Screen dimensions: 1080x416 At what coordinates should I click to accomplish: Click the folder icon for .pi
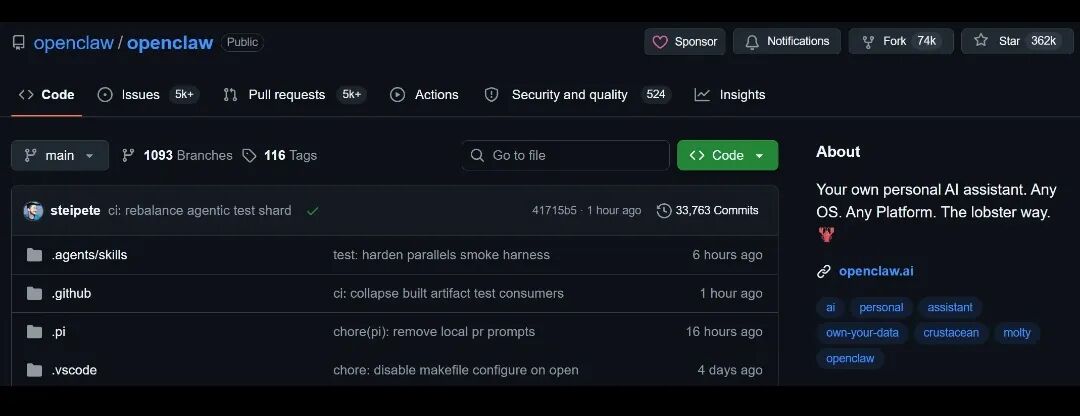[x=34, y=333]
